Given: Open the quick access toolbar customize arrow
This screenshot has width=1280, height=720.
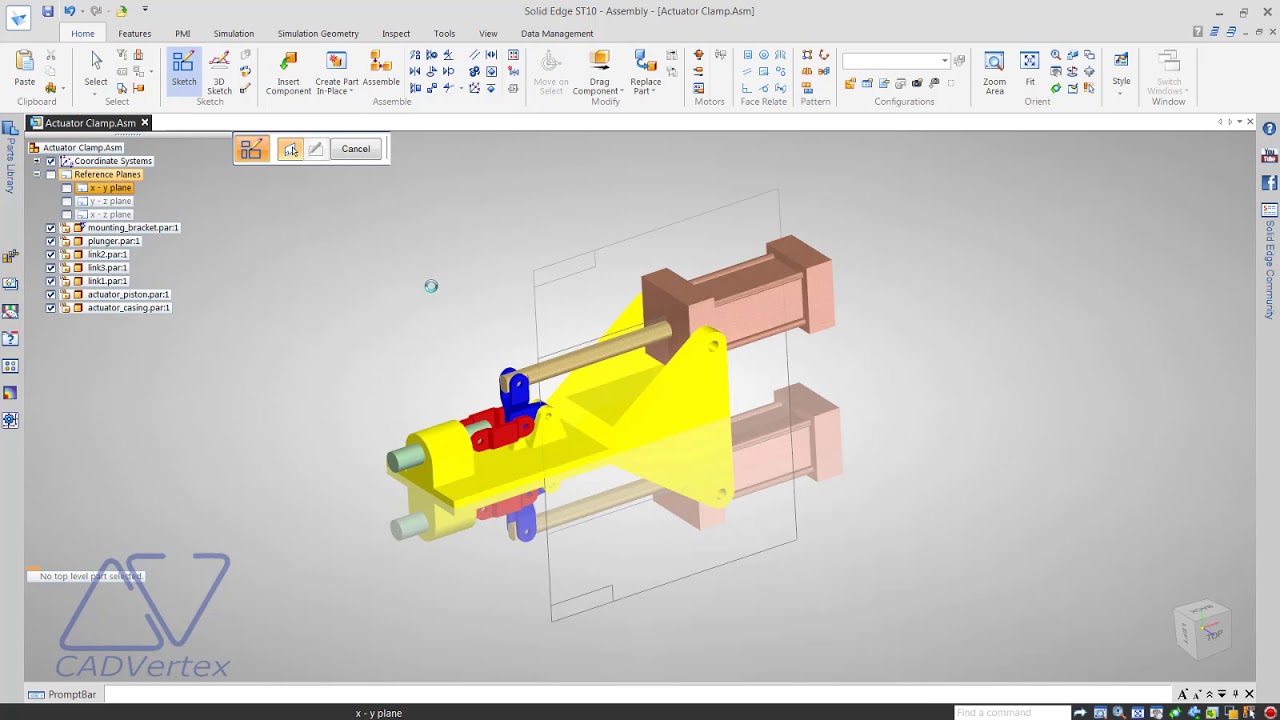Looking at the screenshot, I should tap(145, 10).
